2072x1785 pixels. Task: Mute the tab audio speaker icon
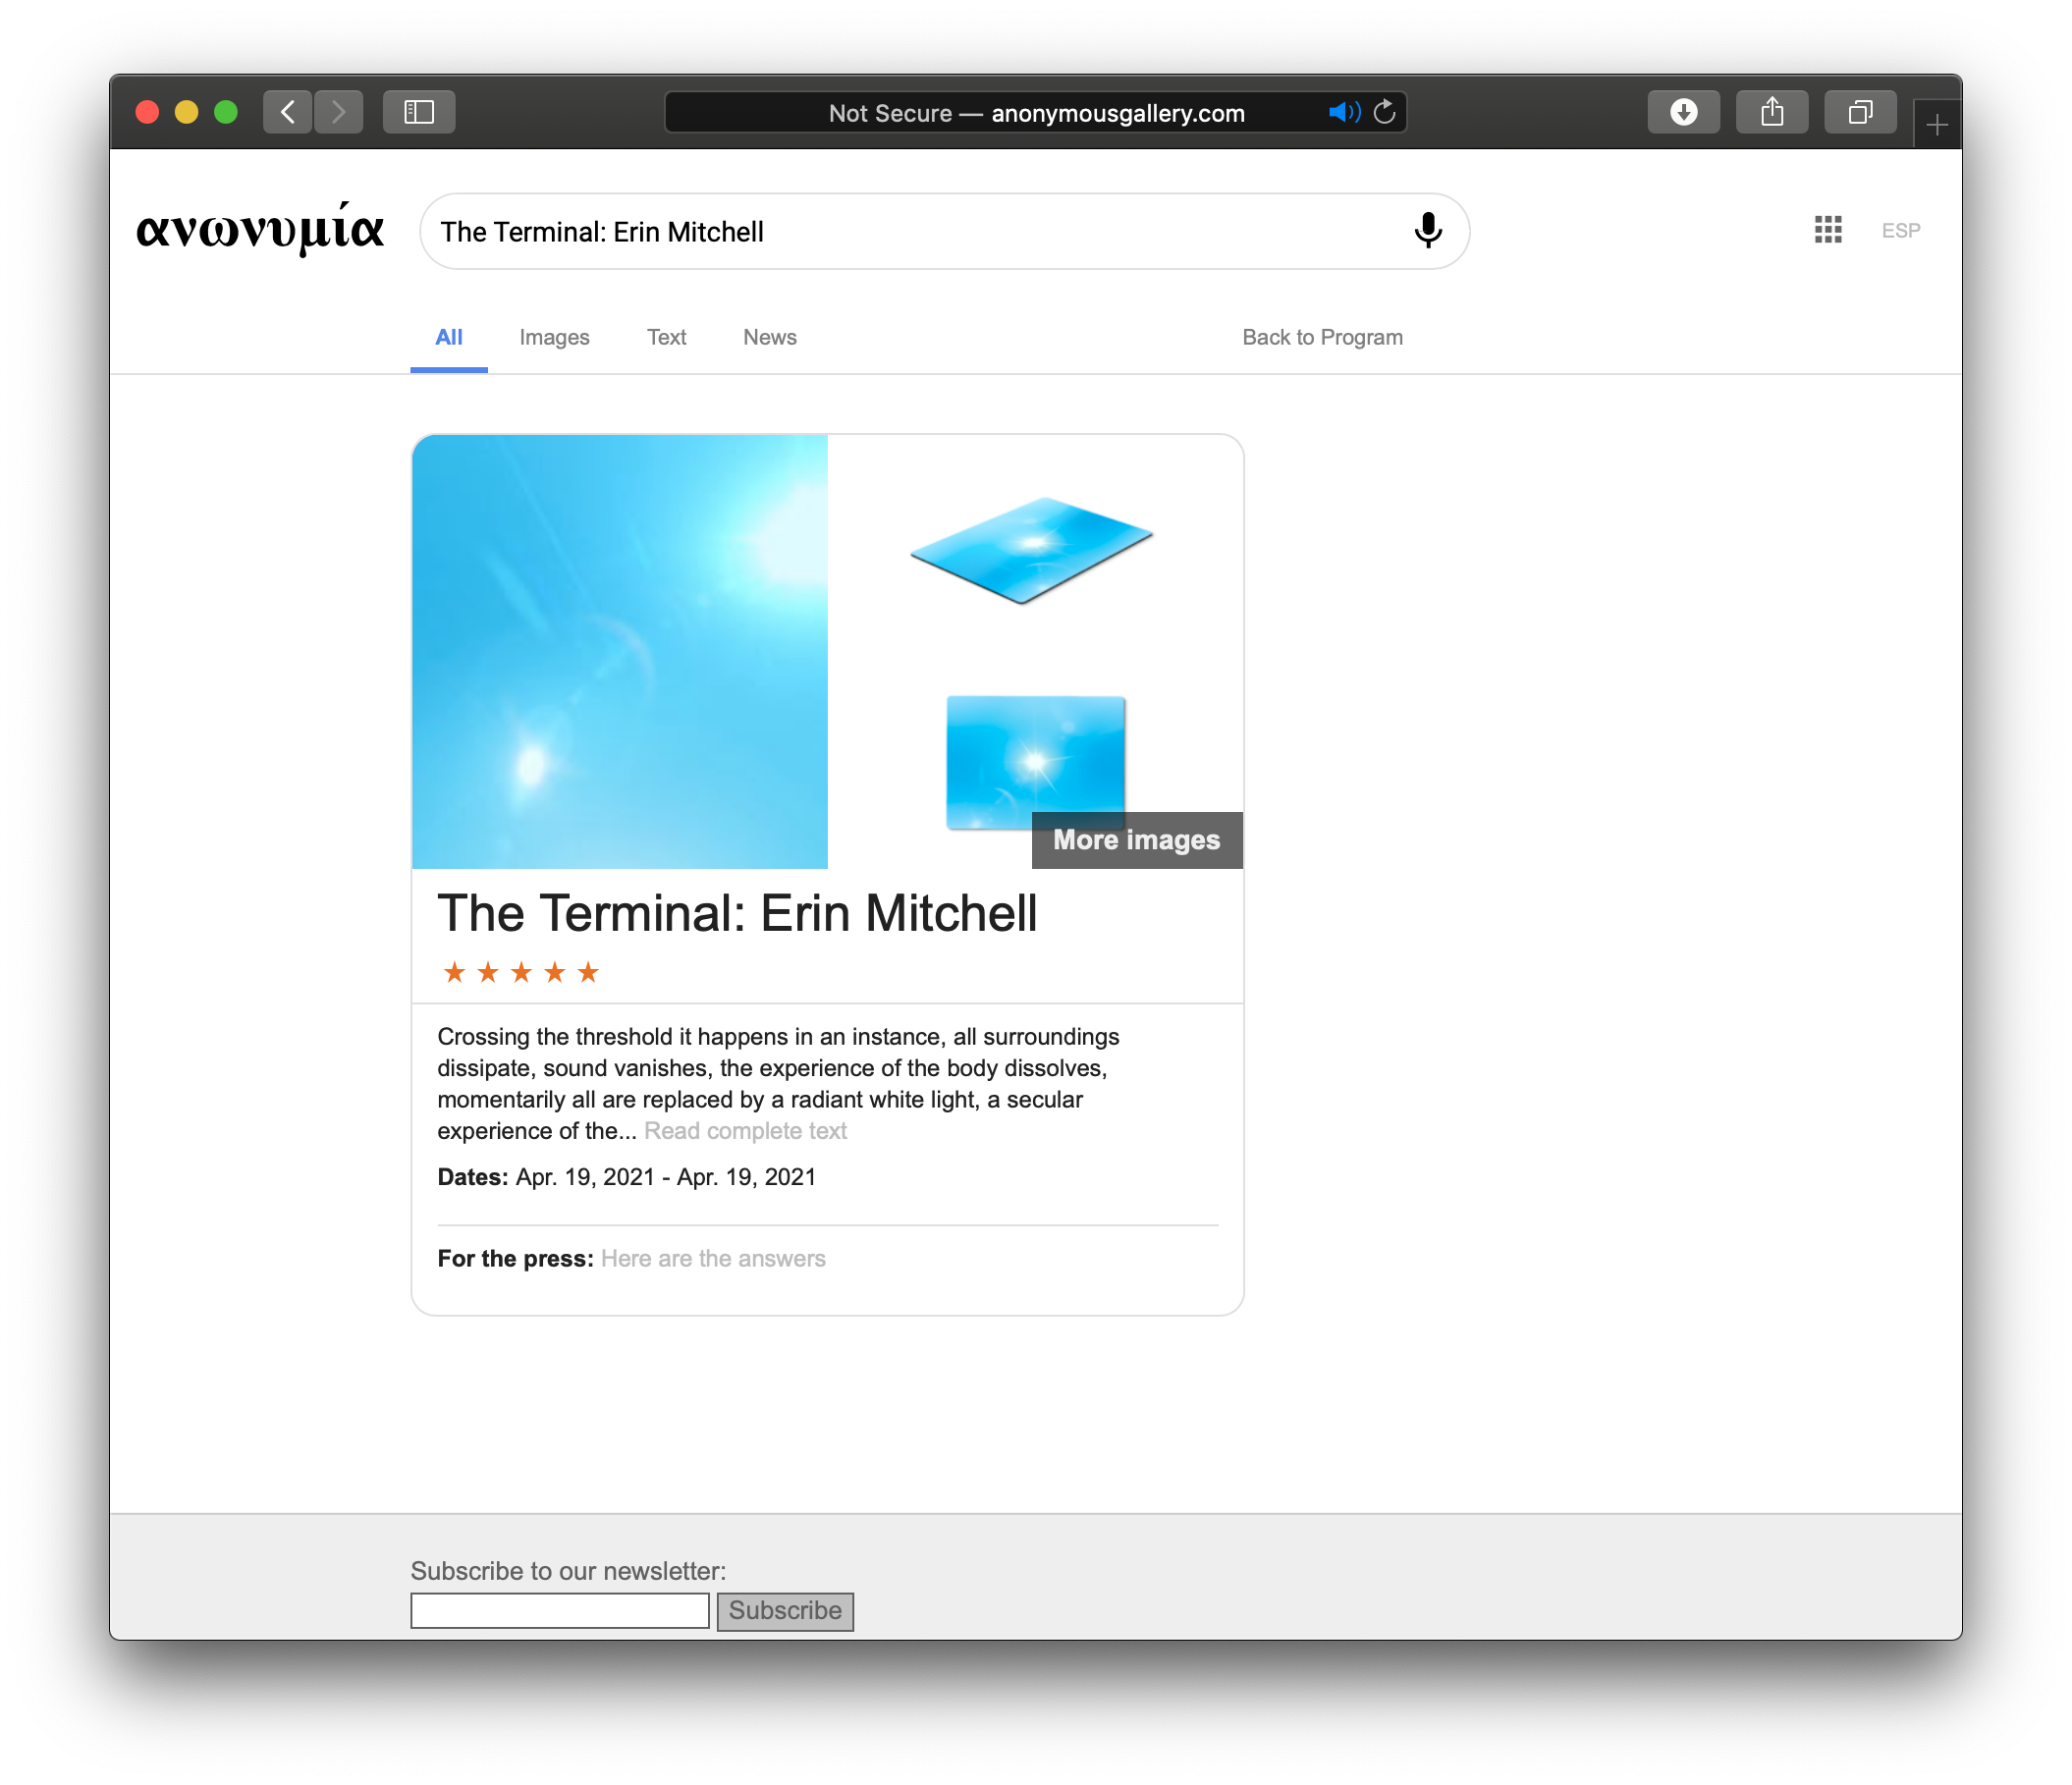(1344, 112)
